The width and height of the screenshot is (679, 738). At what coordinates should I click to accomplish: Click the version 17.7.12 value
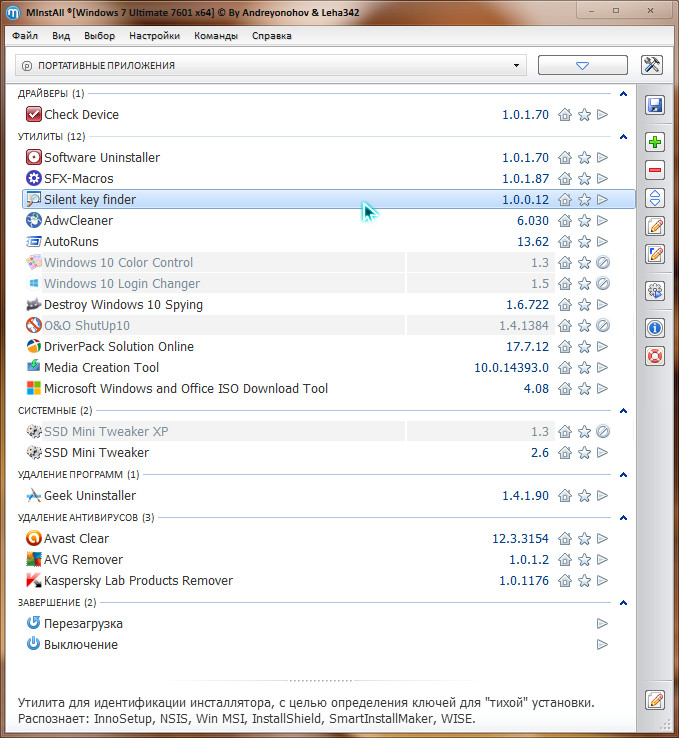527,347
